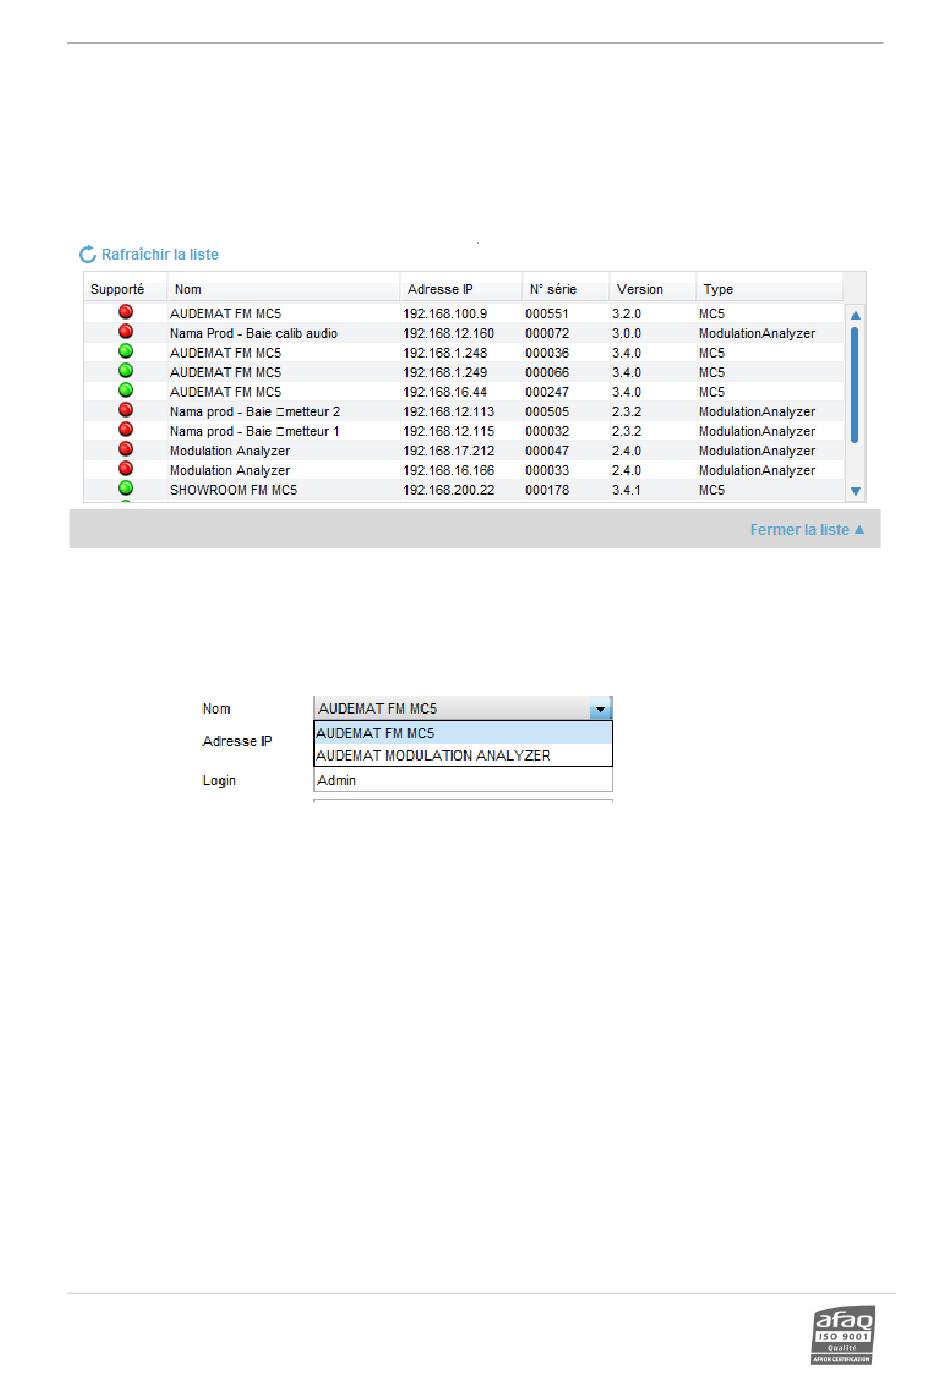This screenshot has width=950, height=1378.
Task: Click serial number 000033
Action: point(547,470)
